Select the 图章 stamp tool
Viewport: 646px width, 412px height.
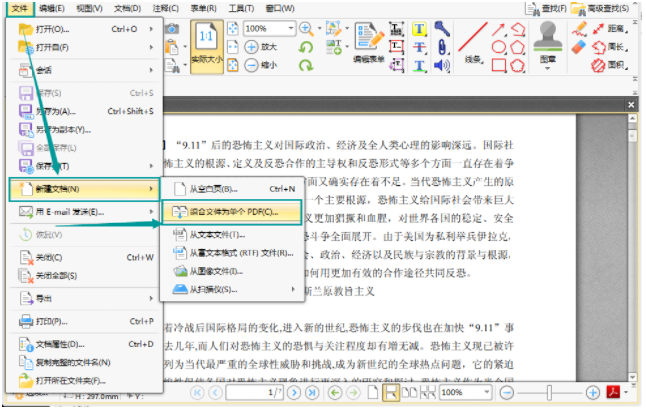click(546, 42)
